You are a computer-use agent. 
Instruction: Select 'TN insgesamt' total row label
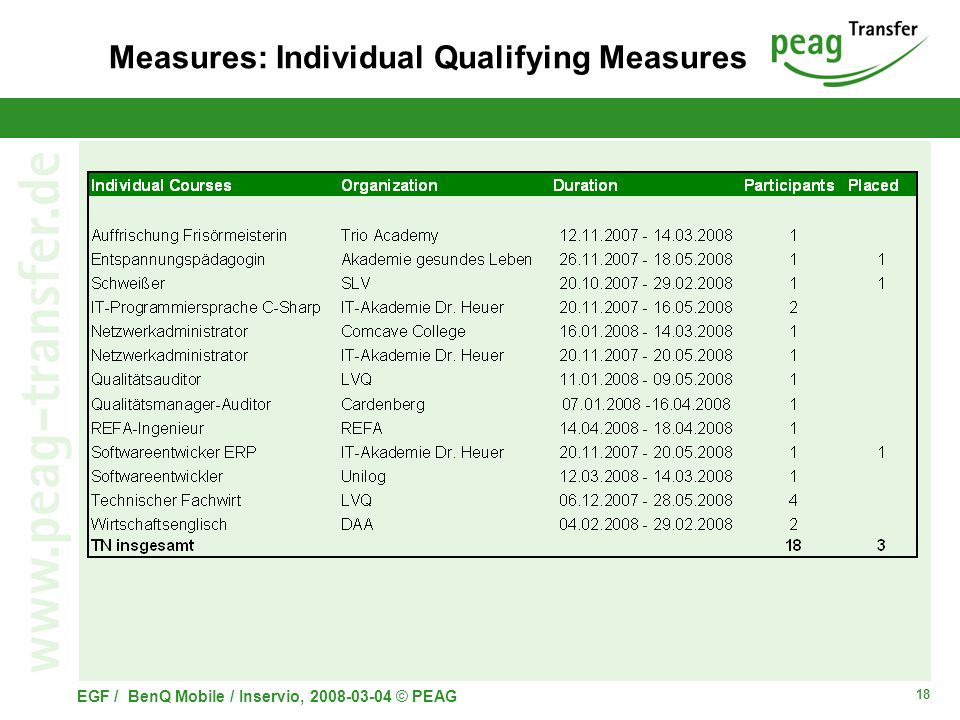click(142, 546)
